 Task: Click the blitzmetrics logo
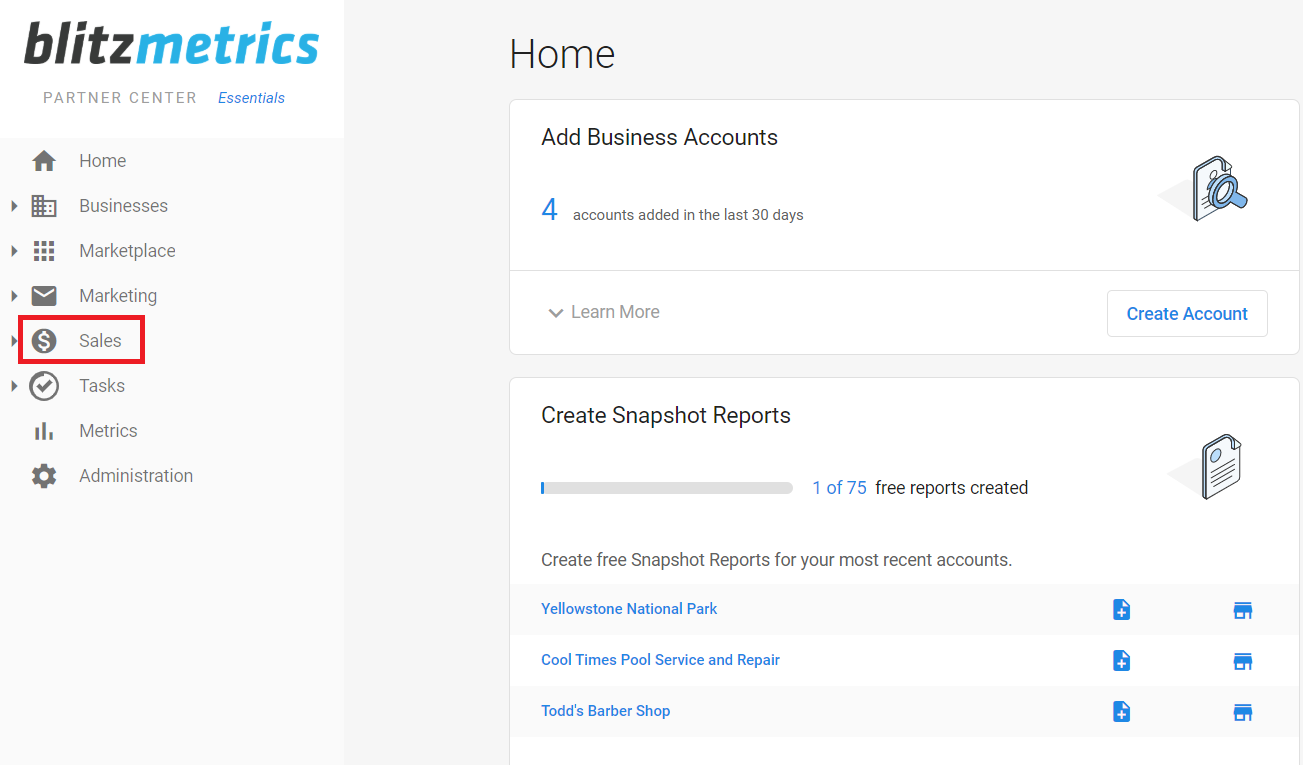coord(172,45)
